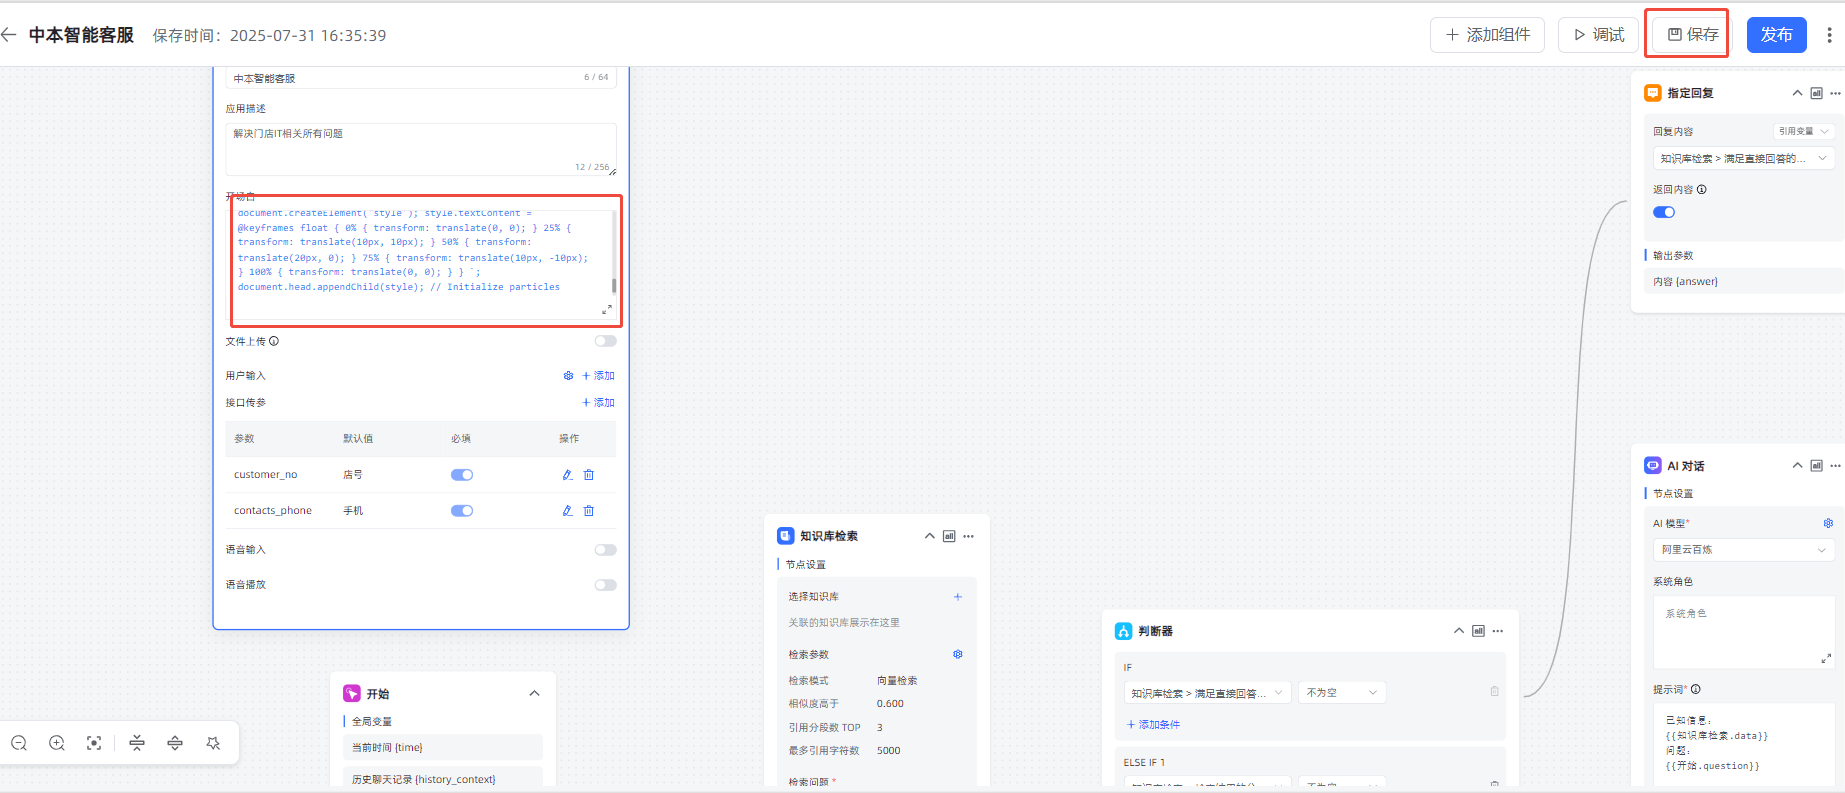Open the 引用变量 dropdown
The image size is (1845, 793).
pyautogui.click(x=1804, y=131)
